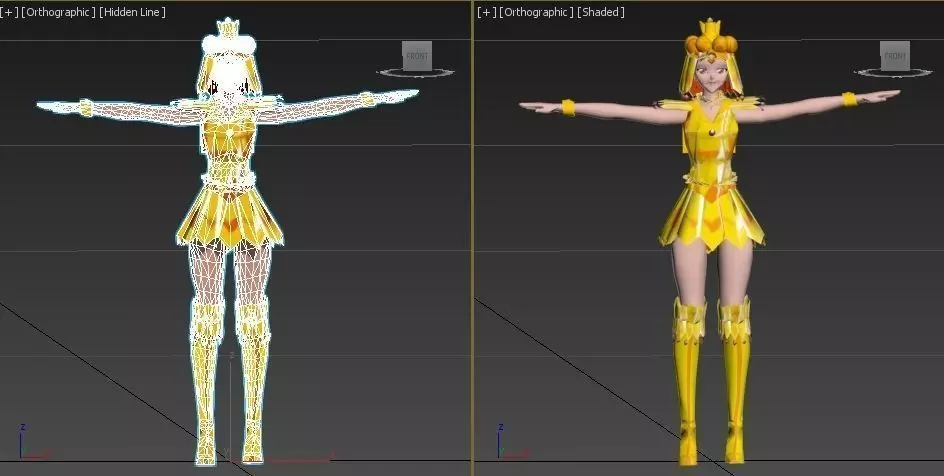Click ViewCube compass ring in Shaded viewport
Viewport: 944px width, 476px height.
[x=893, y=73]
